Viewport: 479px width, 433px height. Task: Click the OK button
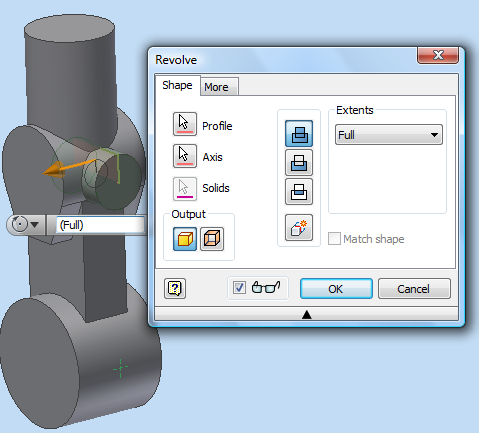tap(336, 289)
